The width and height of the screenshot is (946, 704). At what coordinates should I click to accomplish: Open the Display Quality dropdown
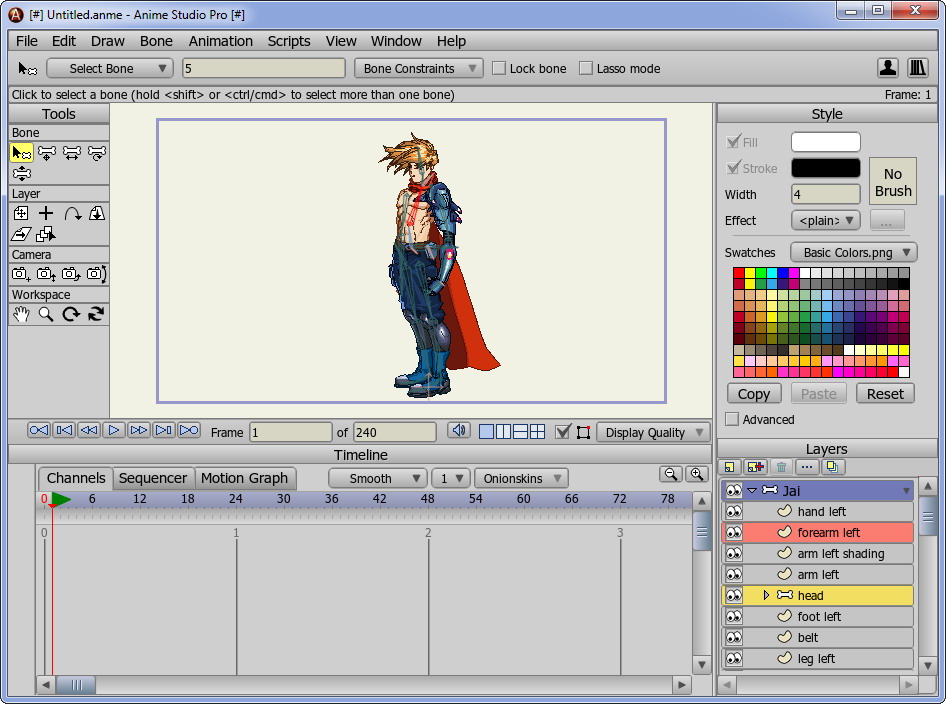[653, 432]
